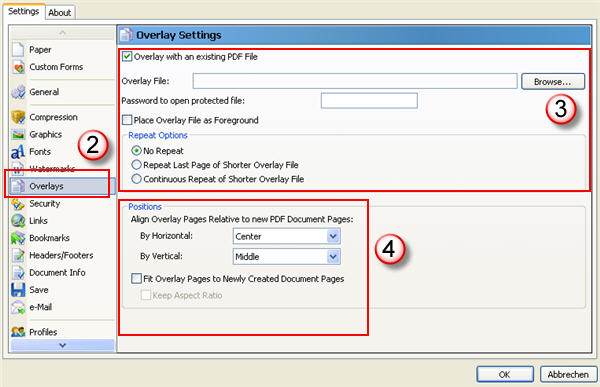Choose Repeat Last Page of Shorter Overlay File

click(x=136, y=165)
